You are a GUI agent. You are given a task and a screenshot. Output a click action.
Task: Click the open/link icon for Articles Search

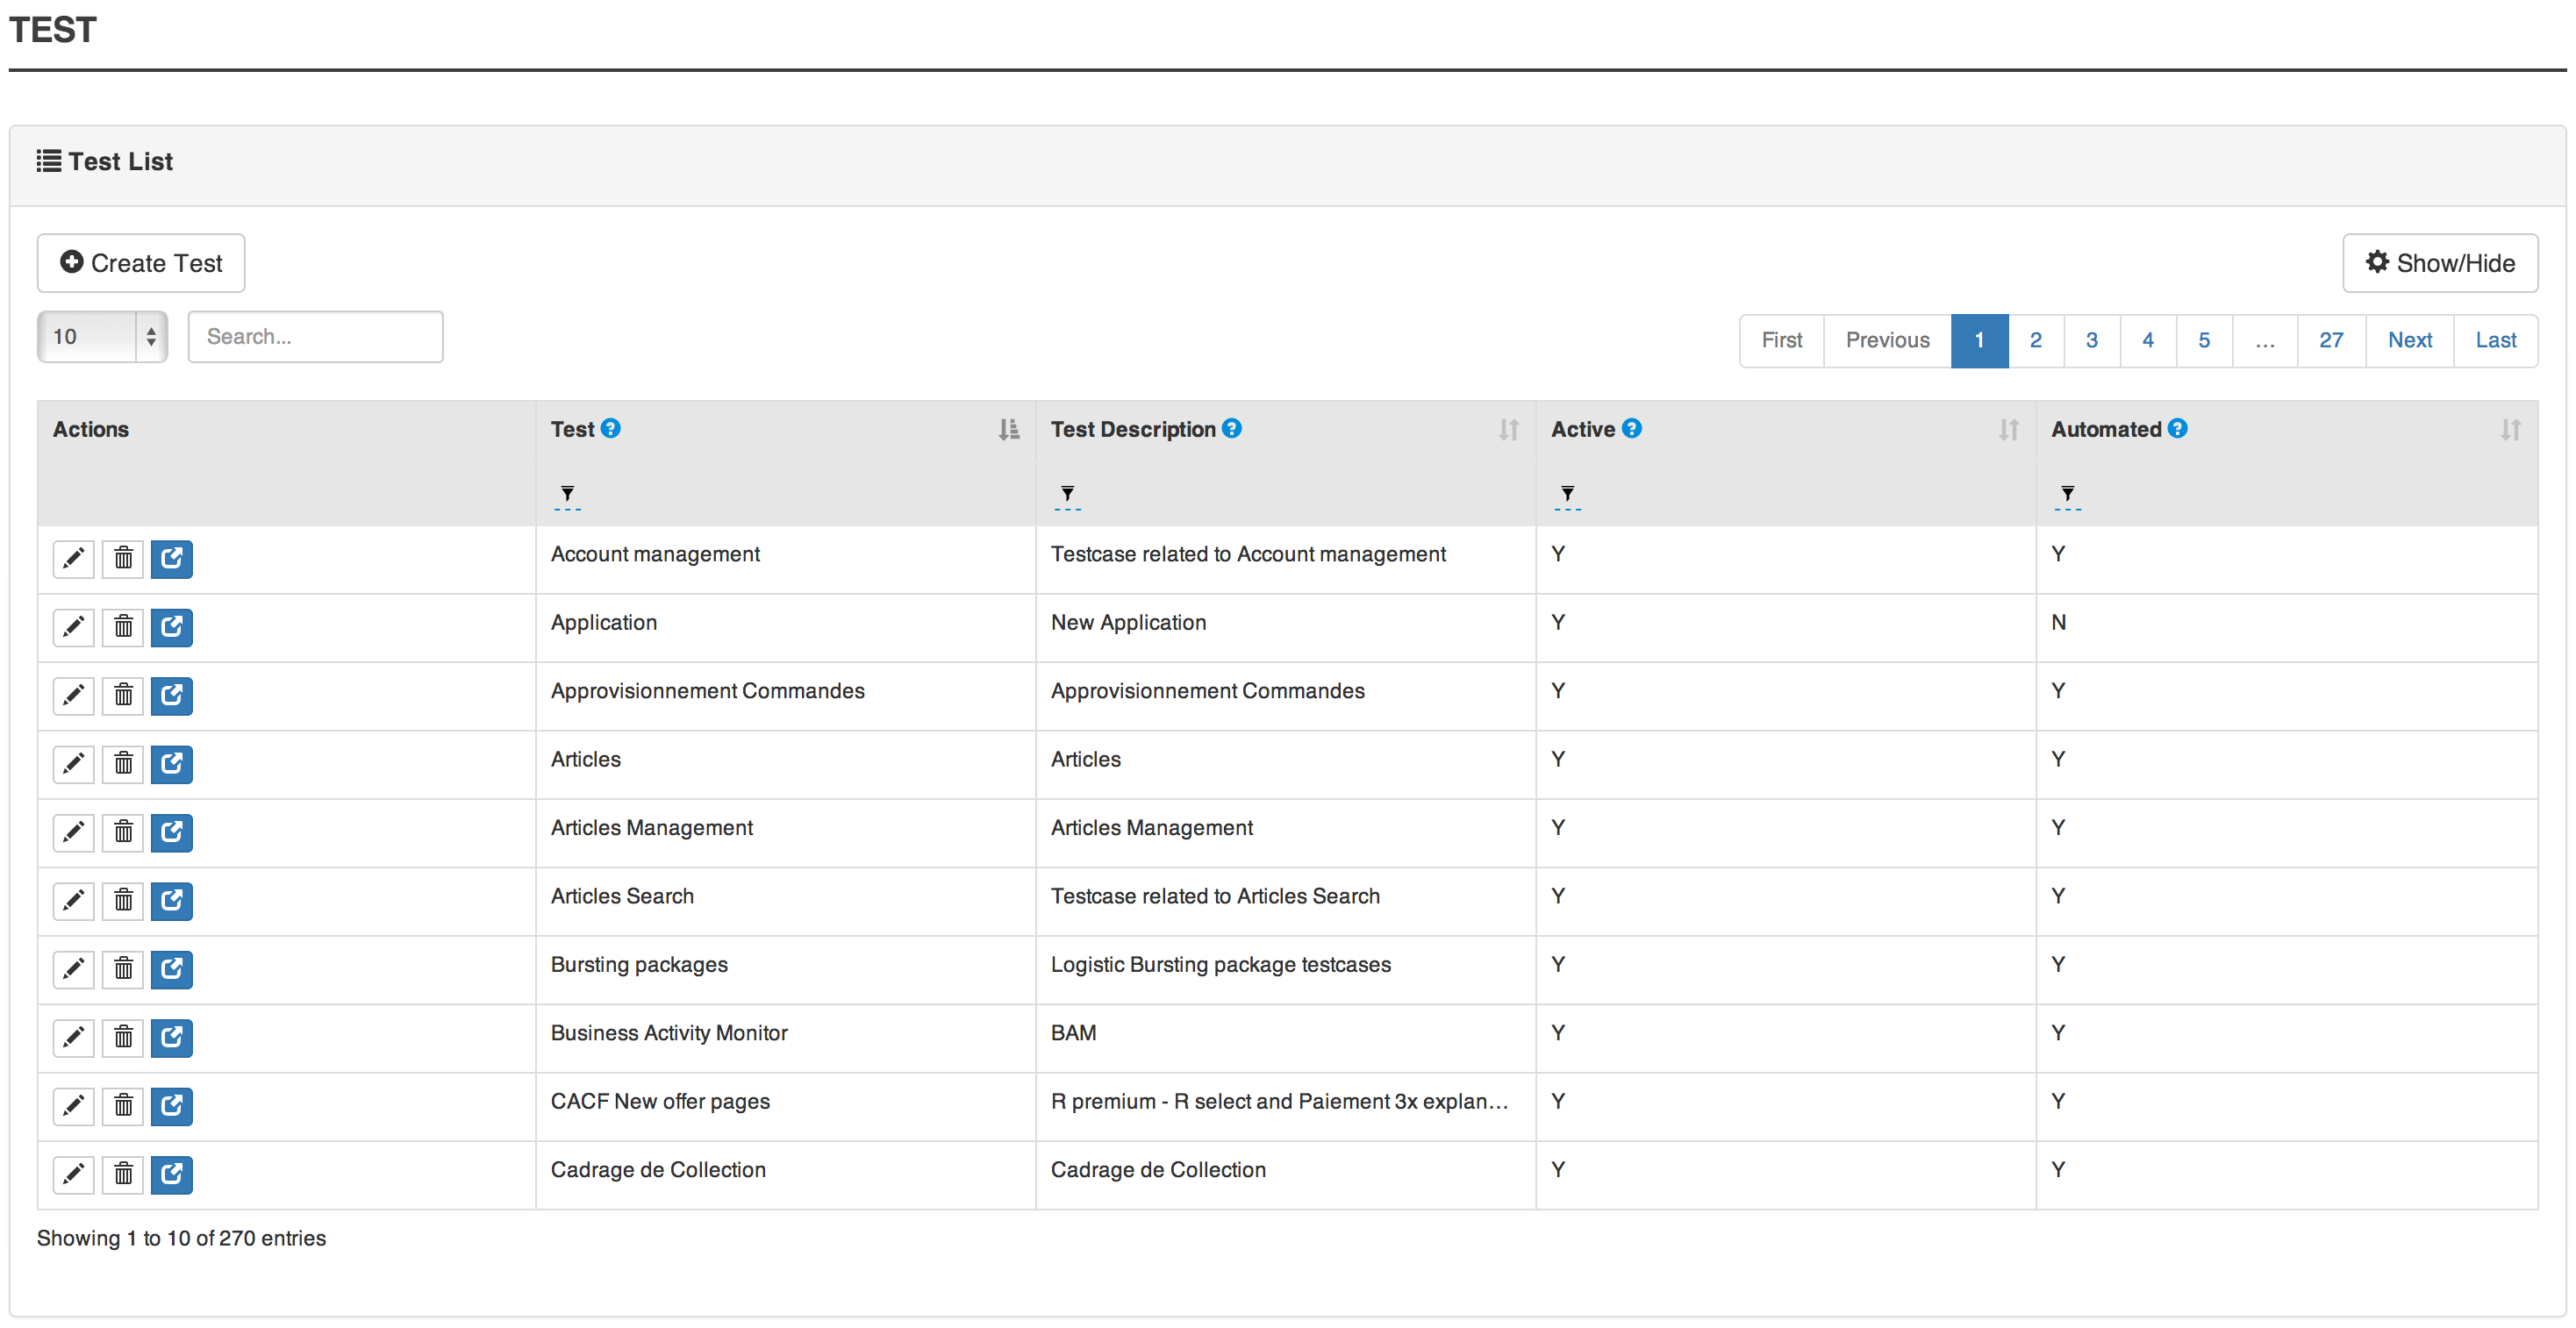point(173,897)
